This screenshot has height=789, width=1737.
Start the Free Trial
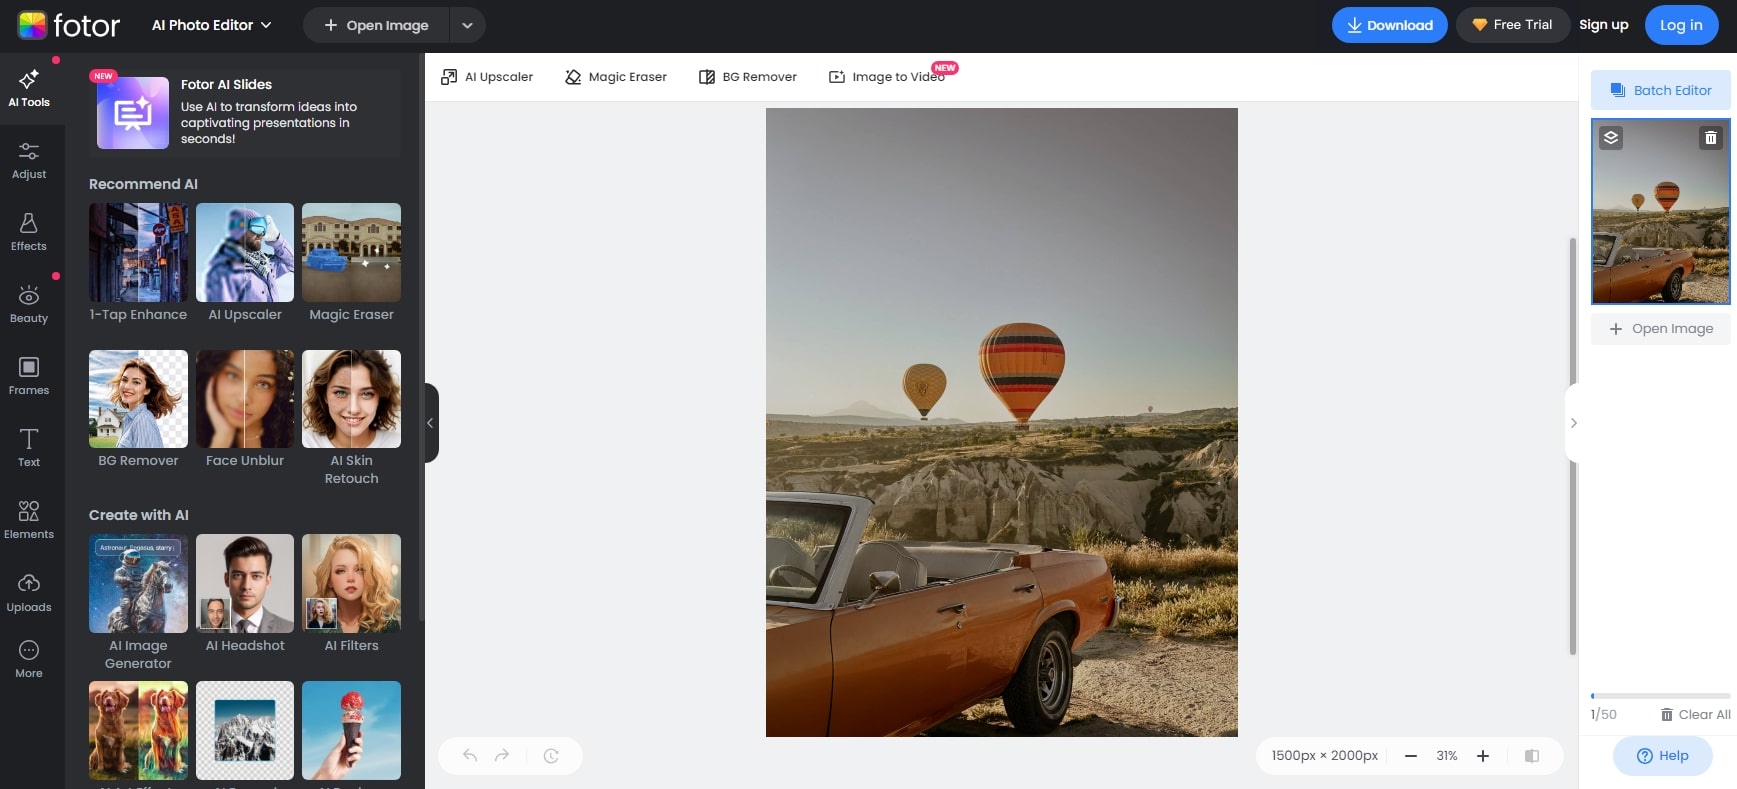1511,25
